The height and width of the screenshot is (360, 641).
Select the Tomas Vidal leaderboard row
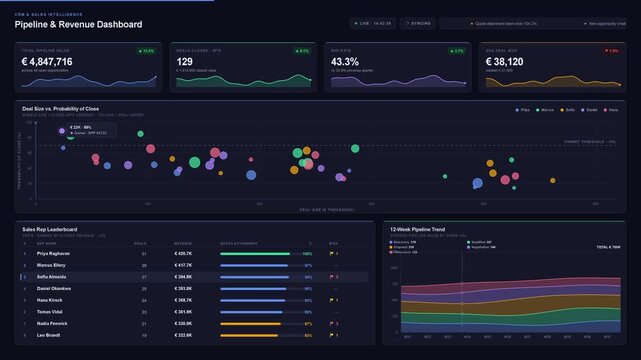(194, 312)
